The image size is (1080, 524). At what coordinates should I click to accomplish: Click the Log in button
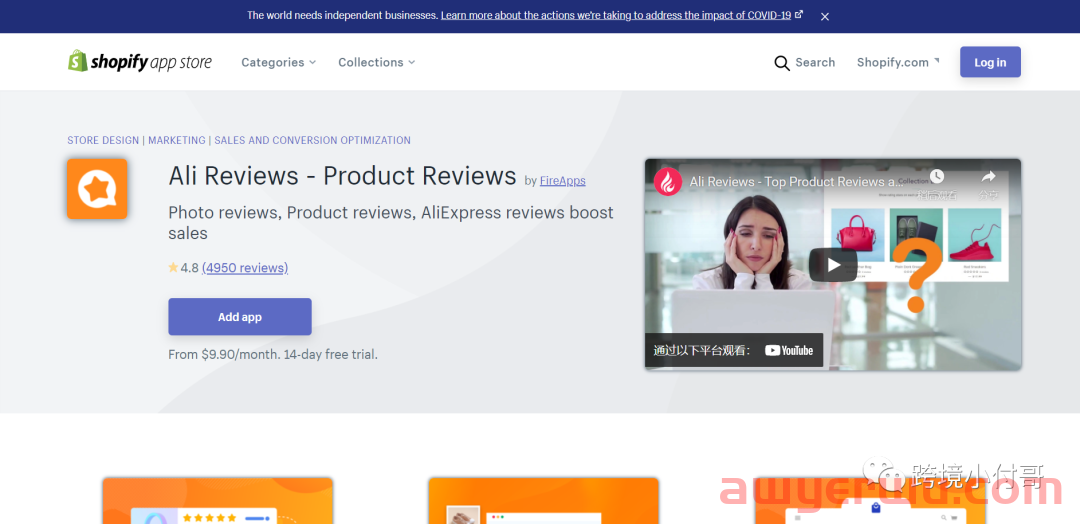tap(990, 62)
